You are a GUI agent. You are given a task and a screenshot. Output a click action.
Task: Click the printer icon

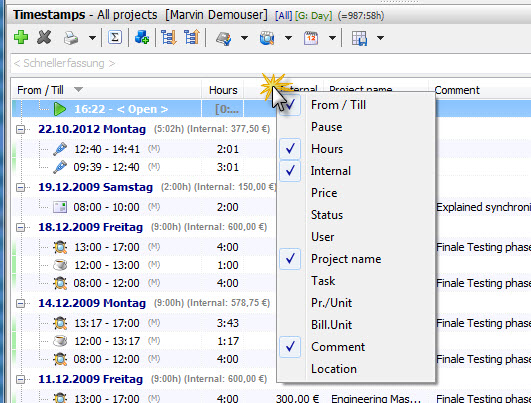tap(71, 38)
